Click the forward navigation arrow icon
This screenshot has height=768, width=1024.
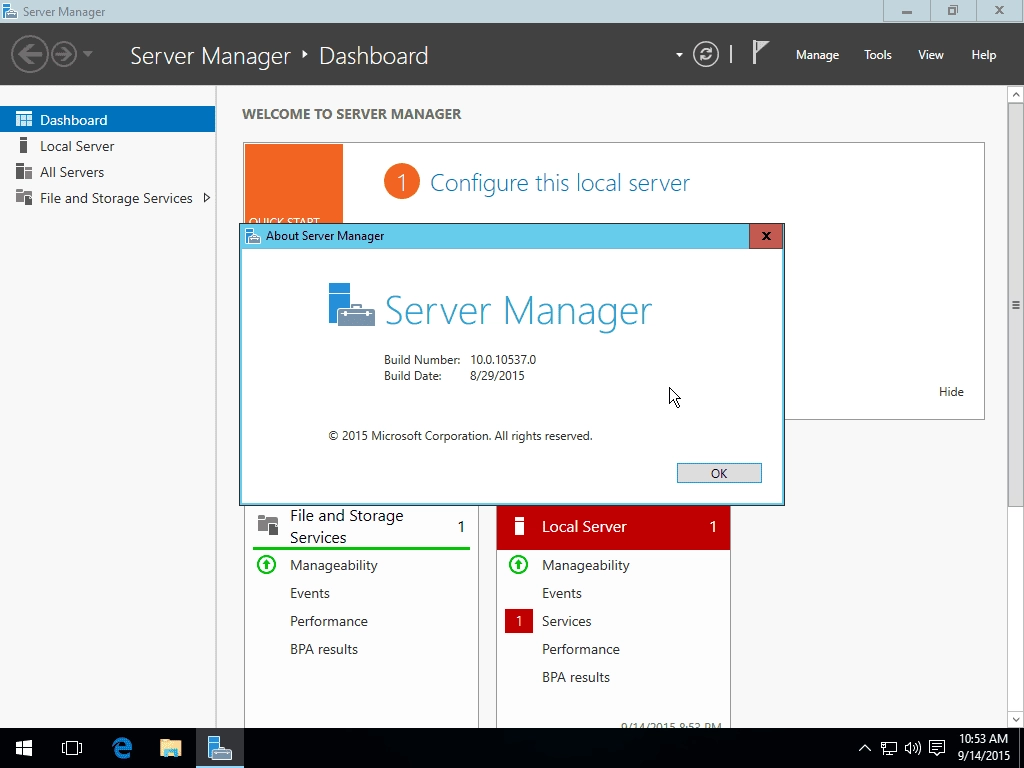pyautogui.click(x=64, y=54)
